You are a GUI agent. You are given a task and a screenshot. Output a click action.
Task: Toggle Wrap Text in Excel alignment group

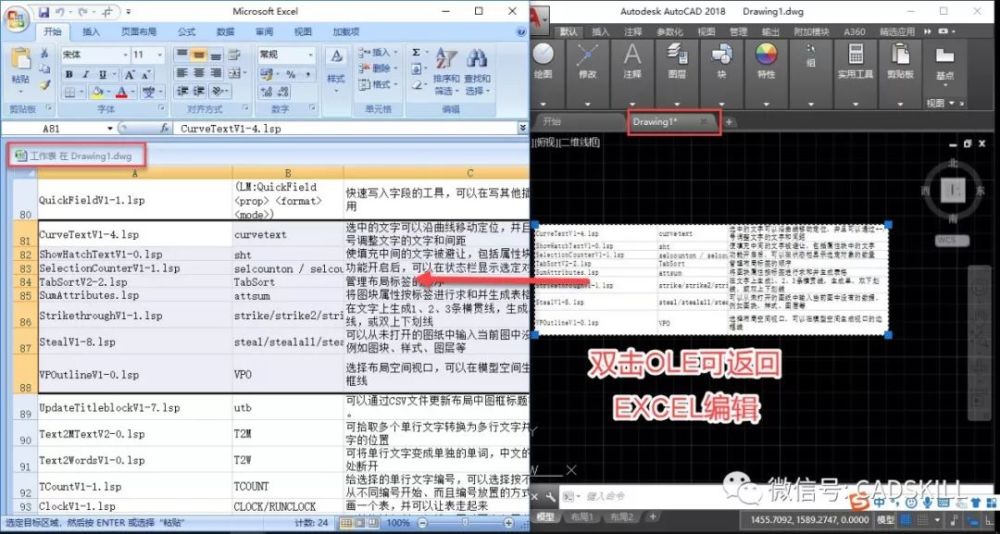(x=233, y=55)
